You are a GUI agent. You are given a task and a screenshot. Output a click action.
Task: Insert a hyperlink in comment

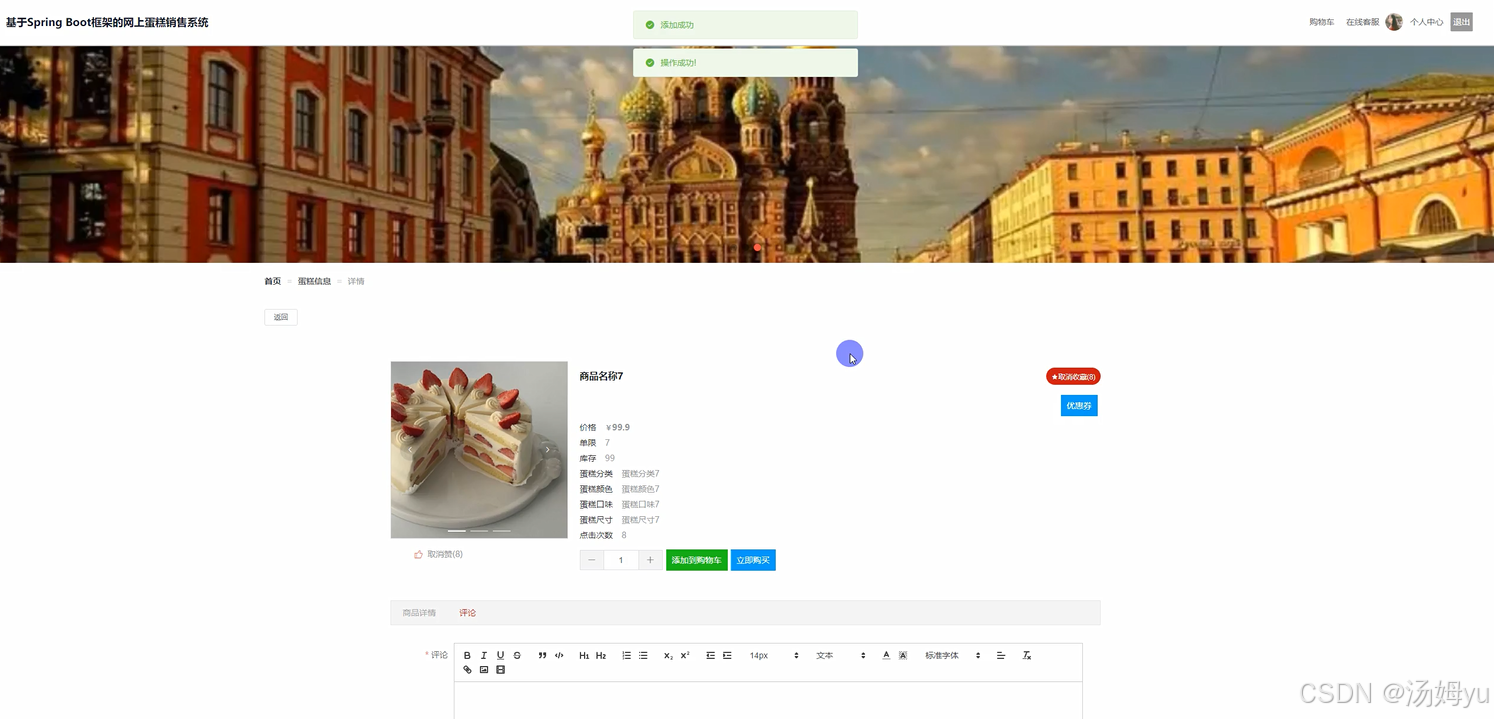pos(467,670)
